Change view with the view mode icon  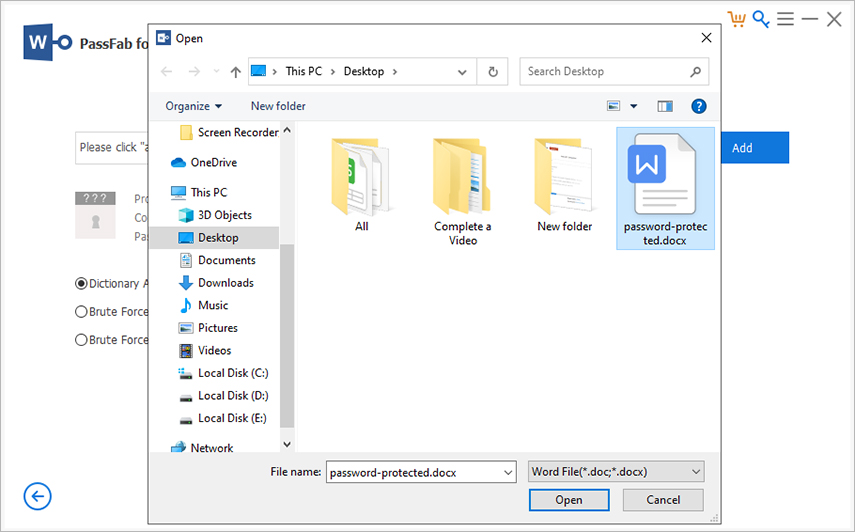[x=613, y=106]
